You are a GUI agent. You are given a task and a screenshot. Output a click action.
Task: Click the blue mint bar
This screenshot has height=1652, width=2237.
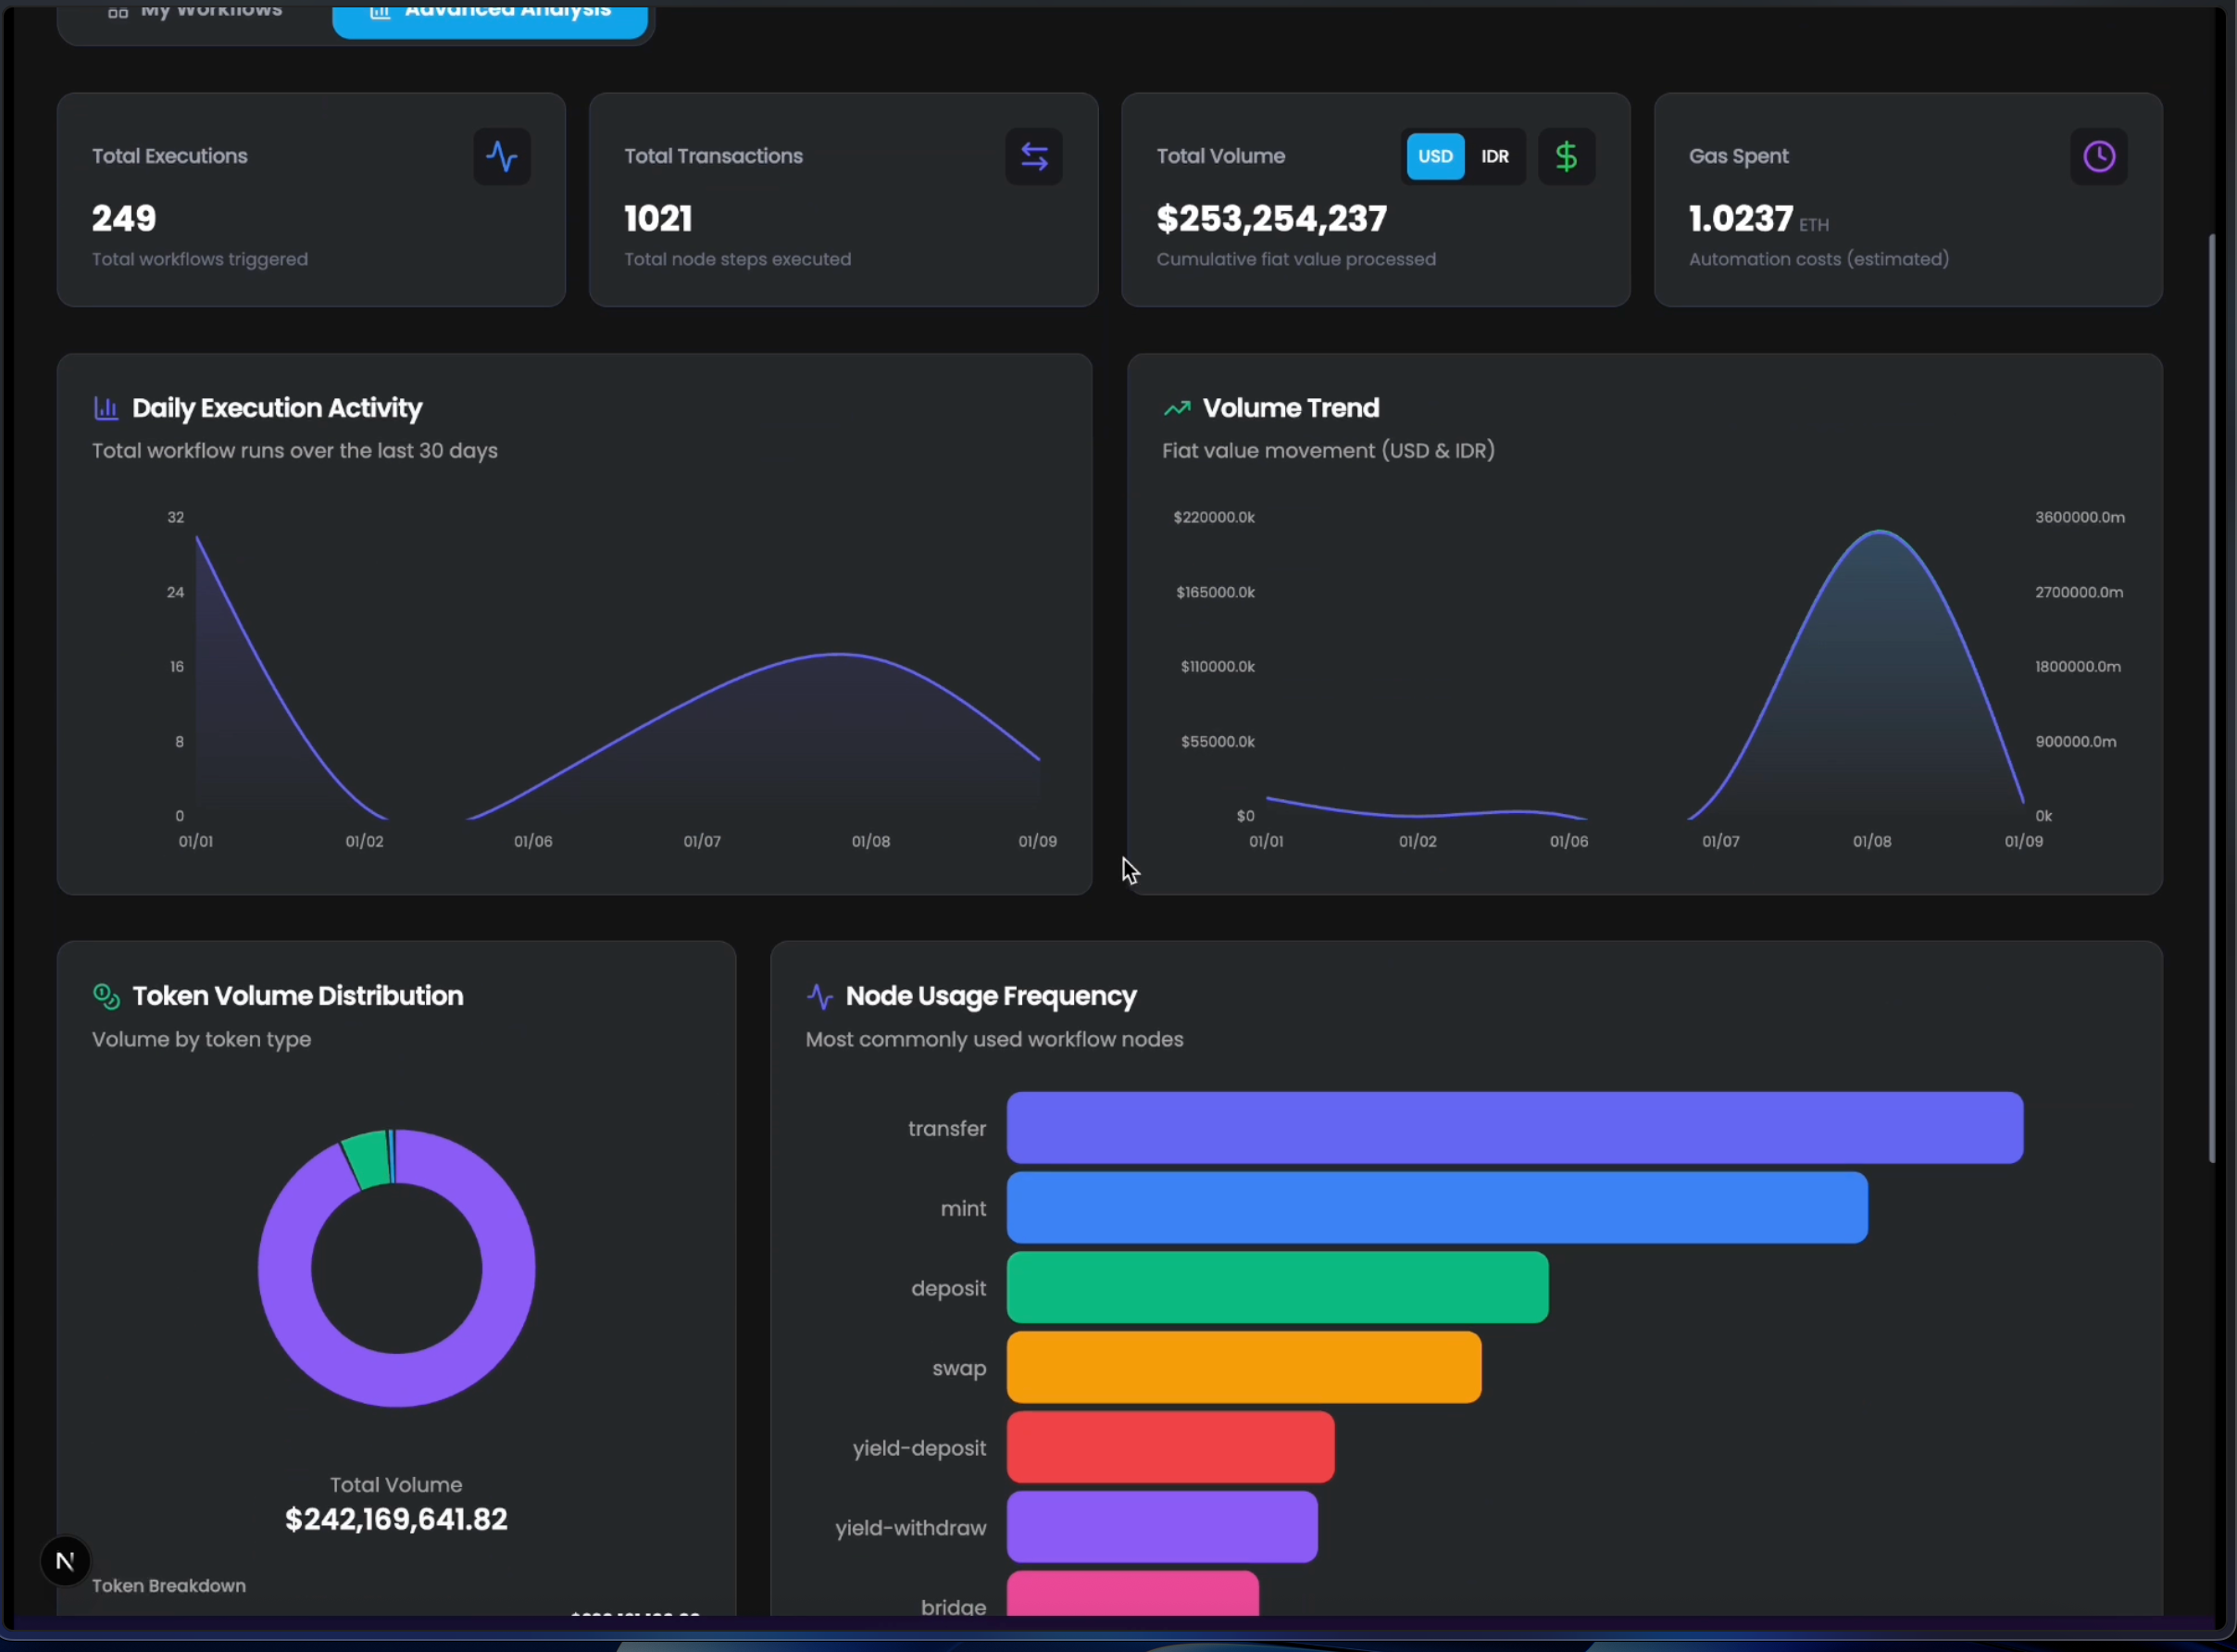click(1436, 1208)
